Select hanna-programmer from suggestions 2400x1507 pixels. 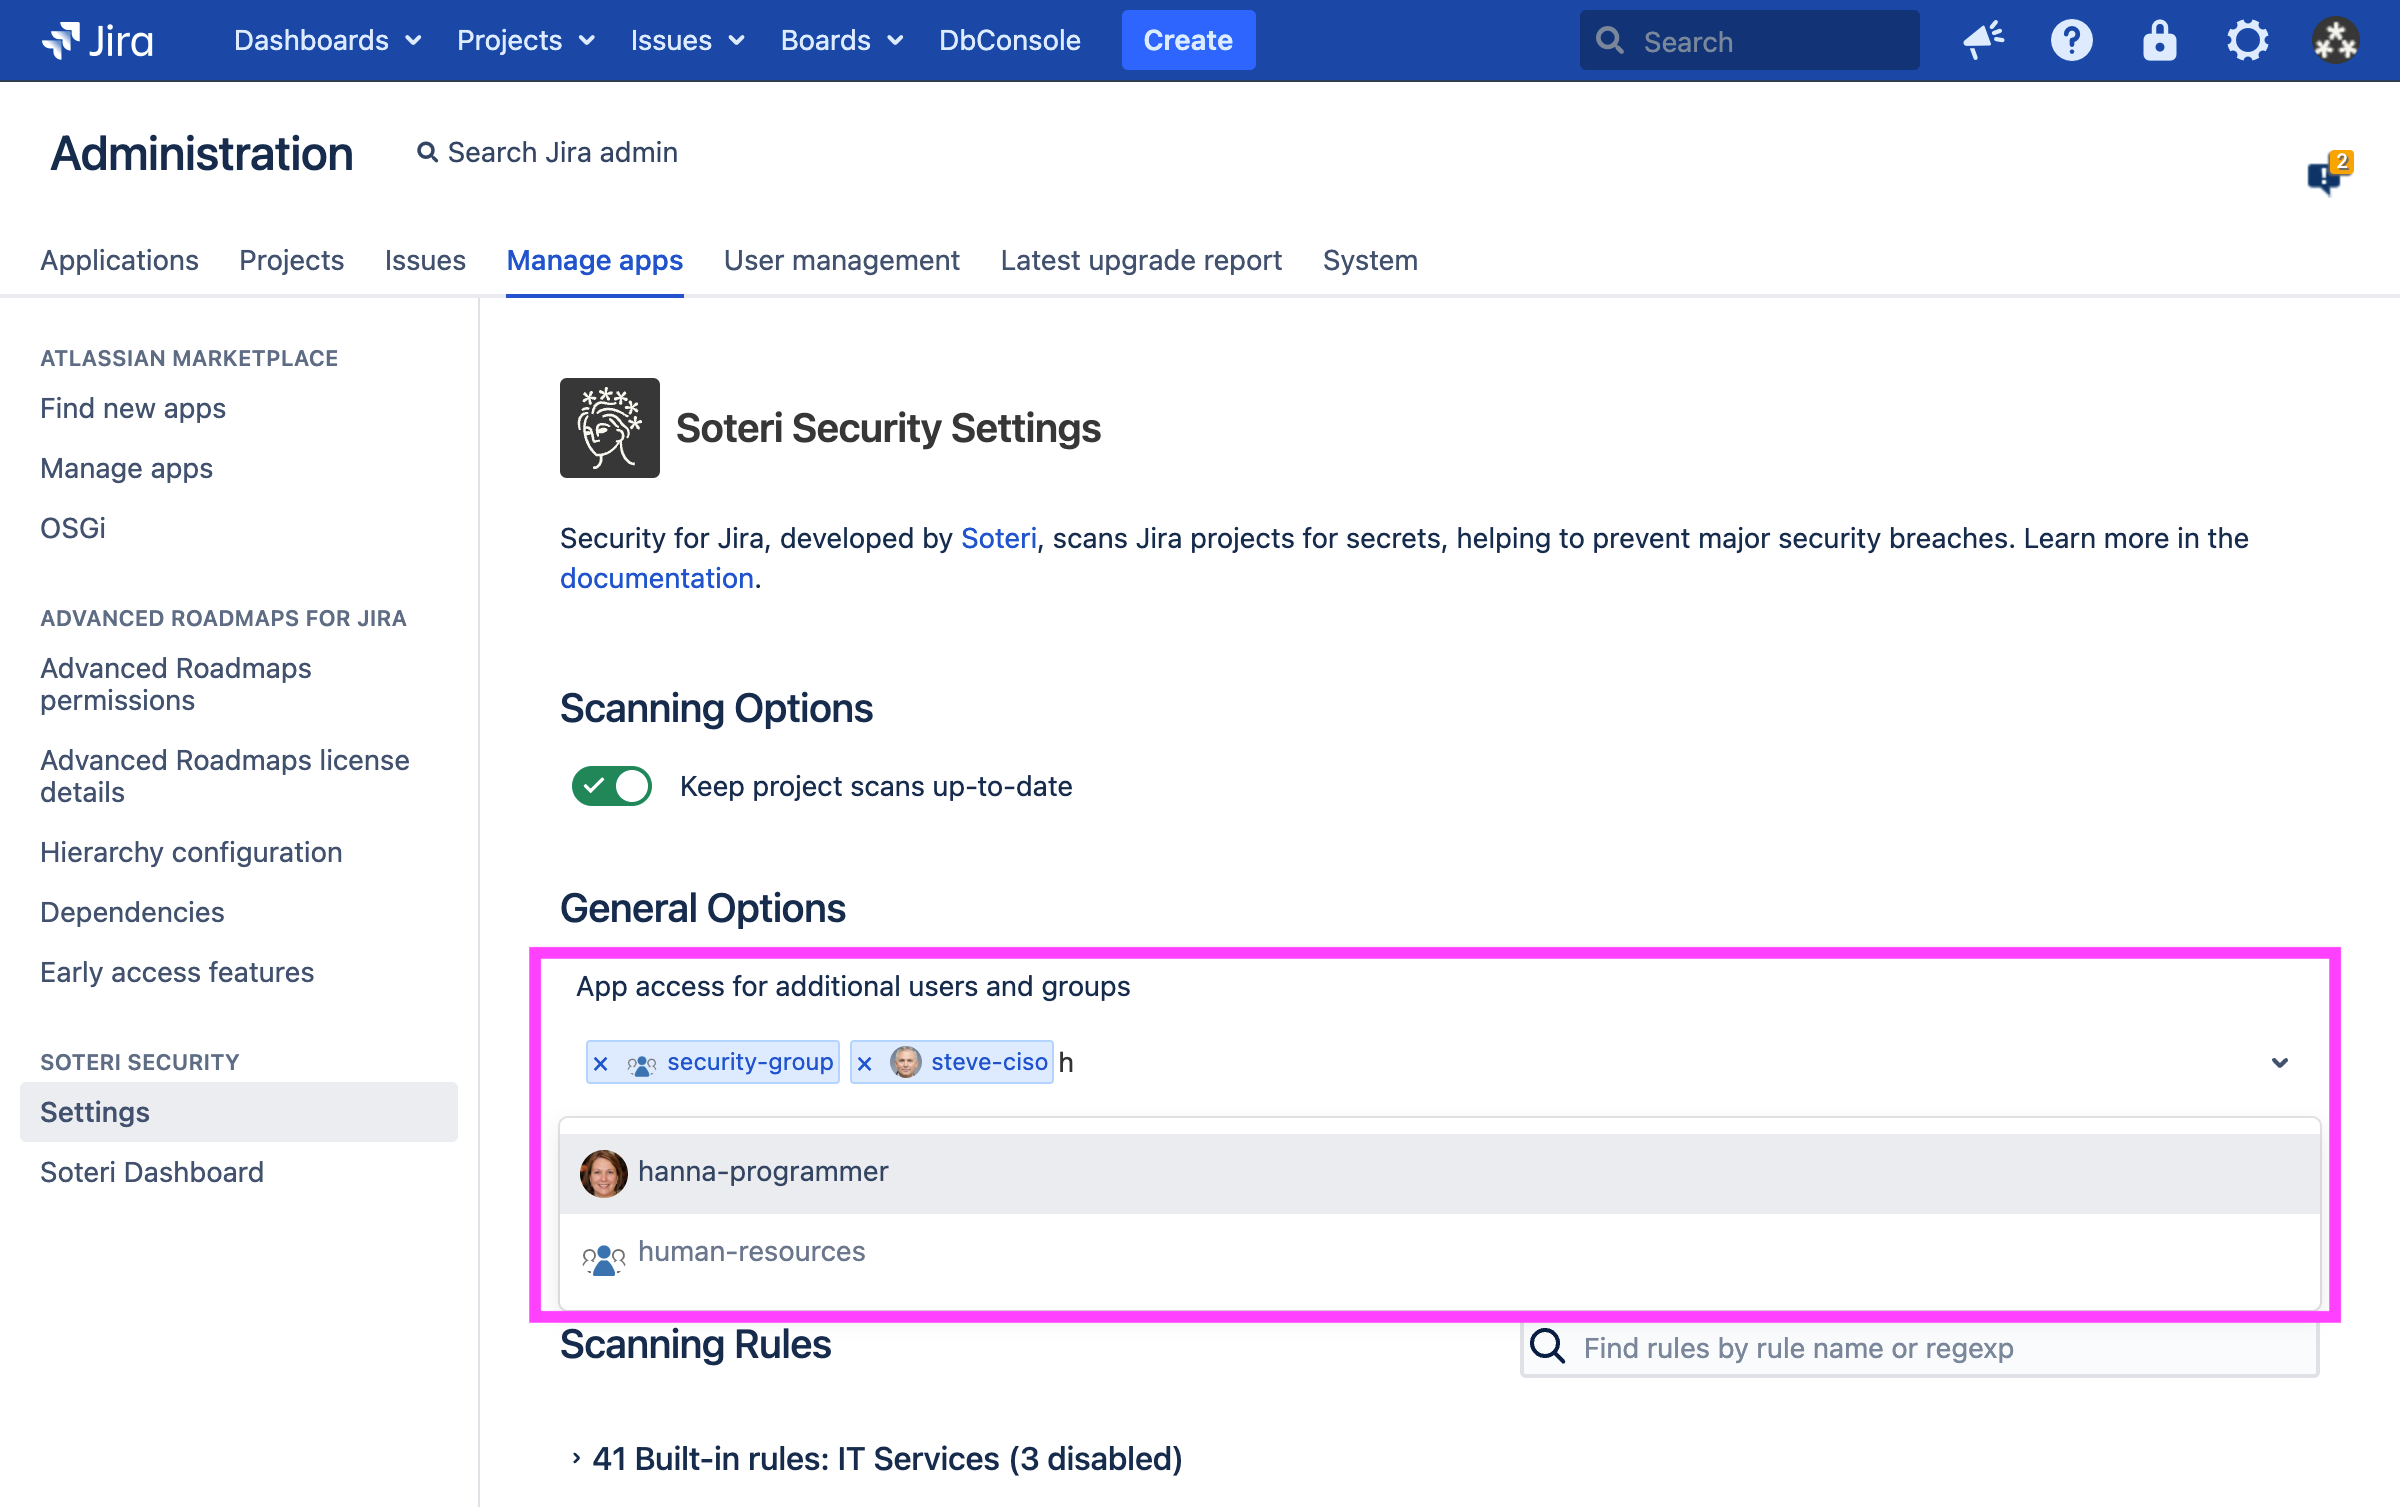763,1172
